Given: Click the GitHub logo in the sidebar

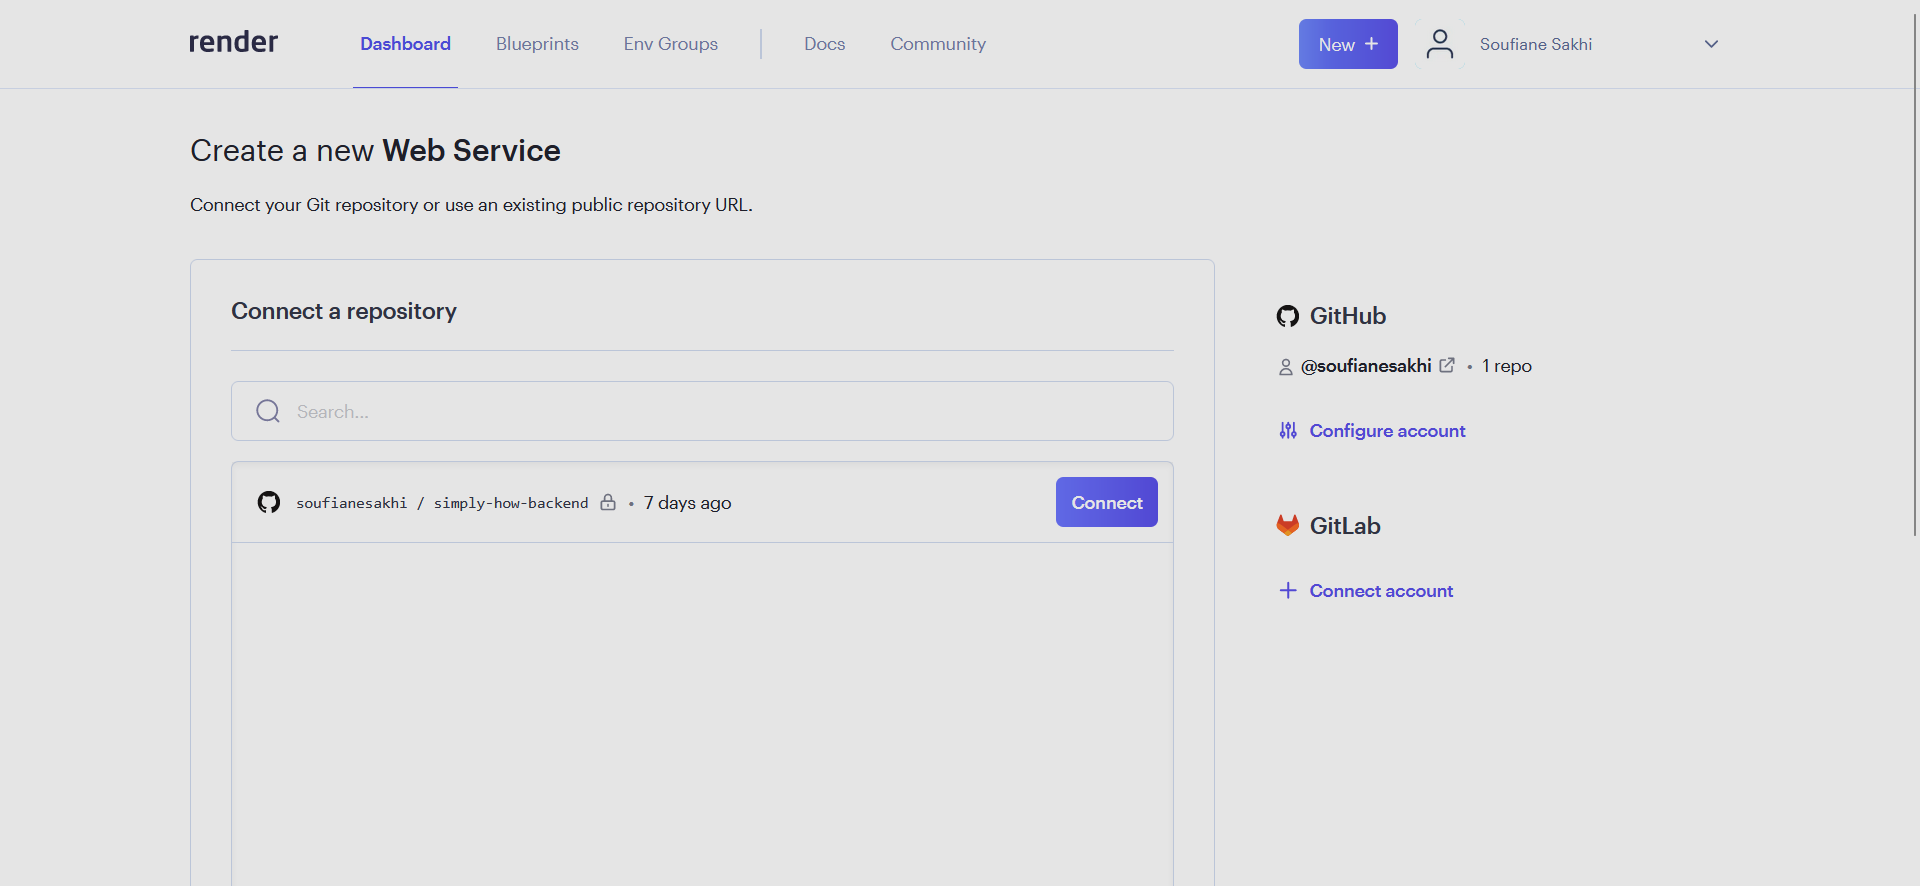Looking at the screenshot, I should click(x=1288, y=316).
